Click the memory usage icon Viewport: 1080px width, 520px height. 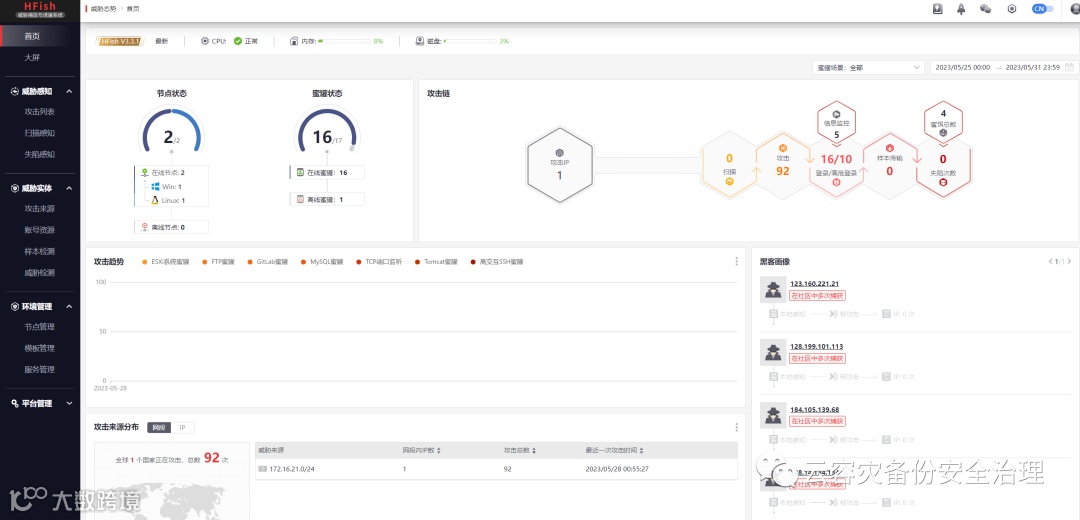point(294,41)
